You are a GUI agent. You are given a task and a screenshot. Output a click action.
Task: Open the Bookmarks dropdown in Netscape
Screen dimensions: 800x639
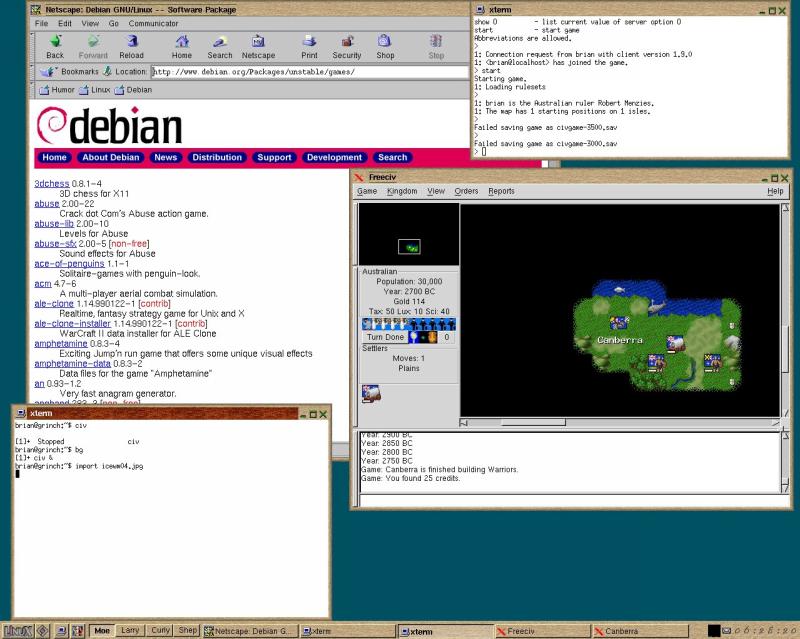tap(72, 72)
